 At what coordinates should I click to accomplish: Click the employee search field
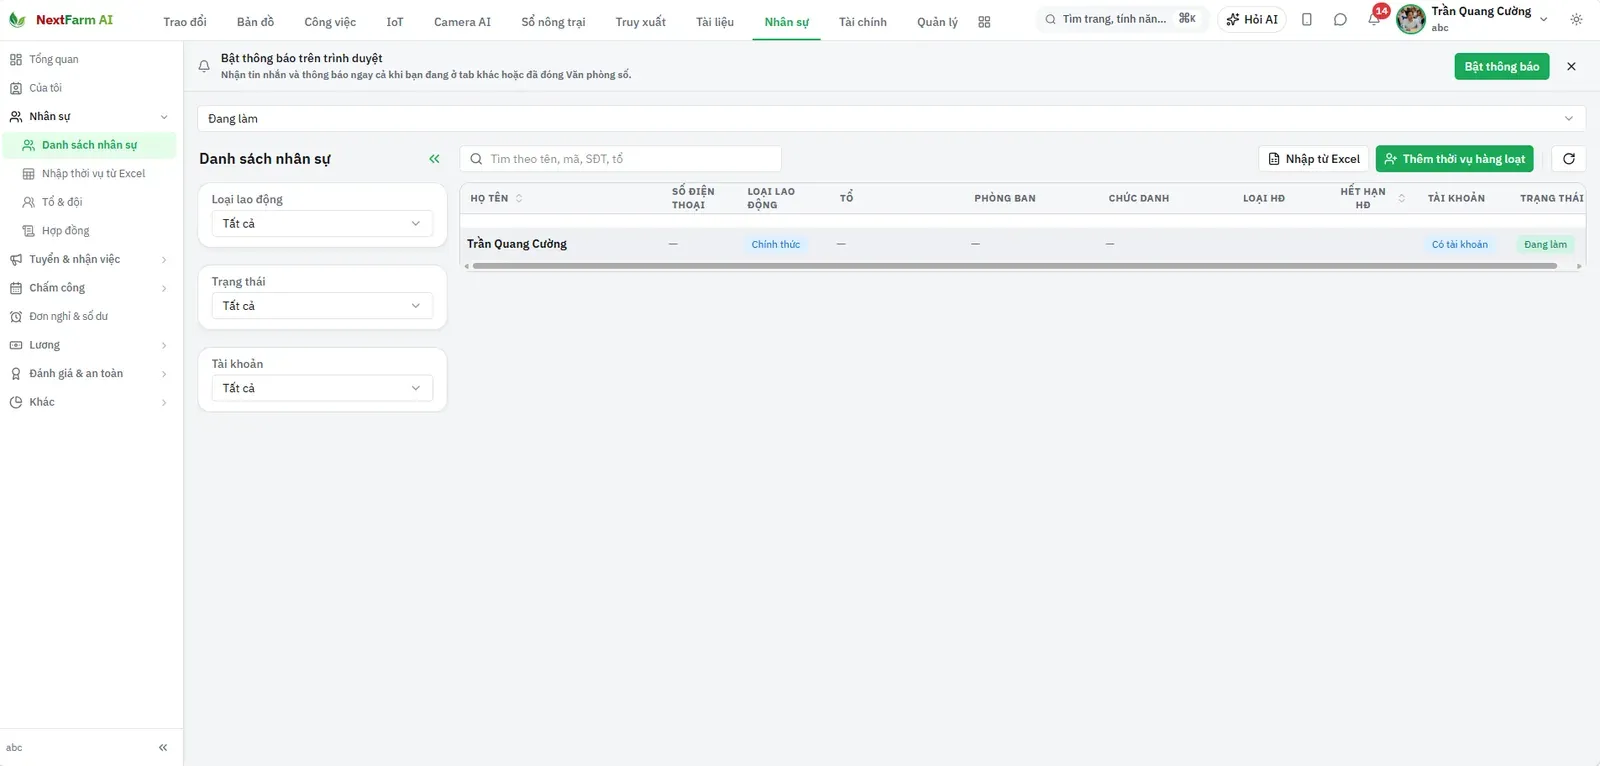(620, 159)
